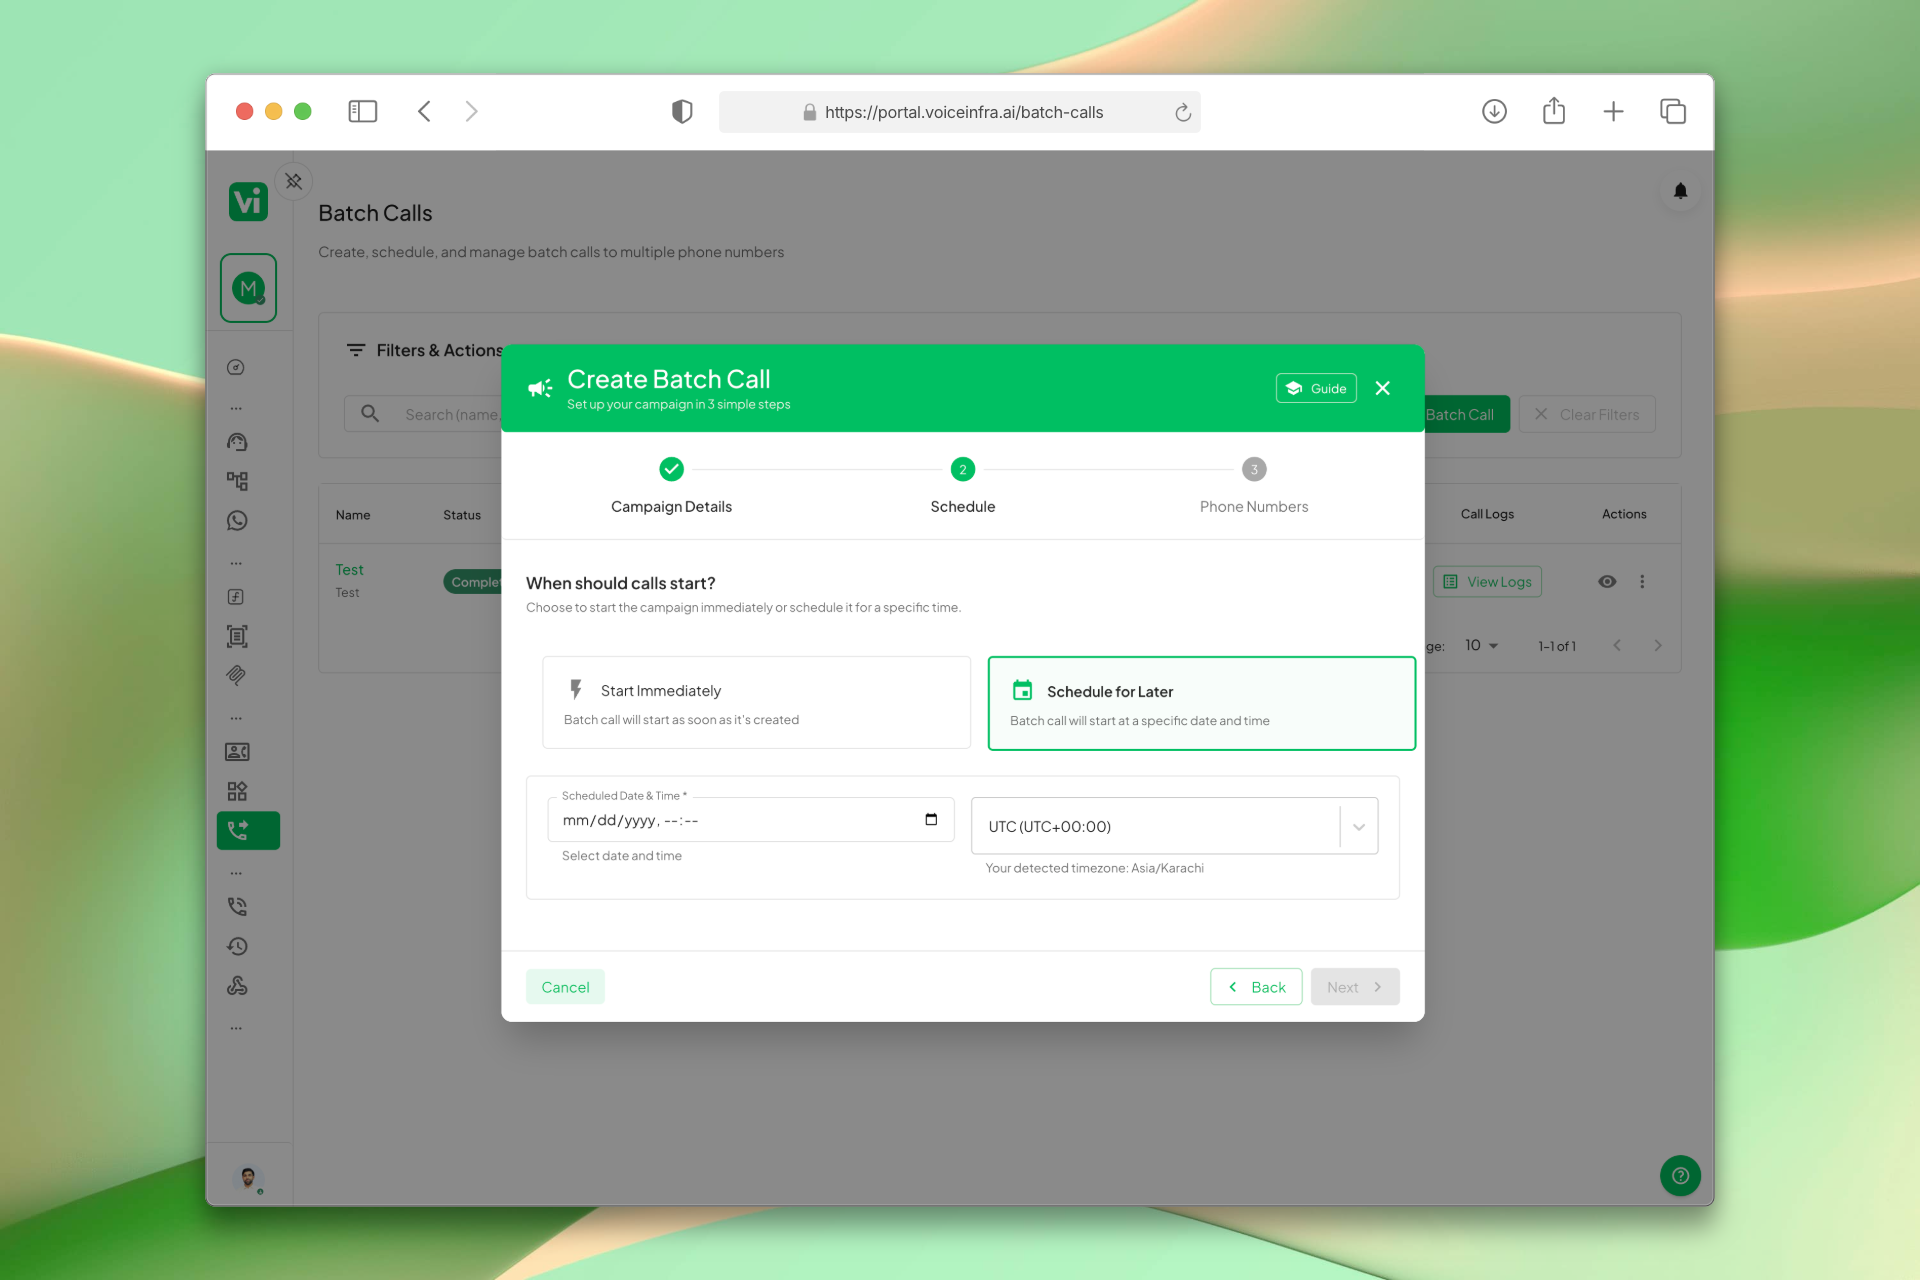Open the three-dot actions menu for Test
Image resolution: width=1920 pixels, height=1280 pixels.
(x=1642, y=582)
